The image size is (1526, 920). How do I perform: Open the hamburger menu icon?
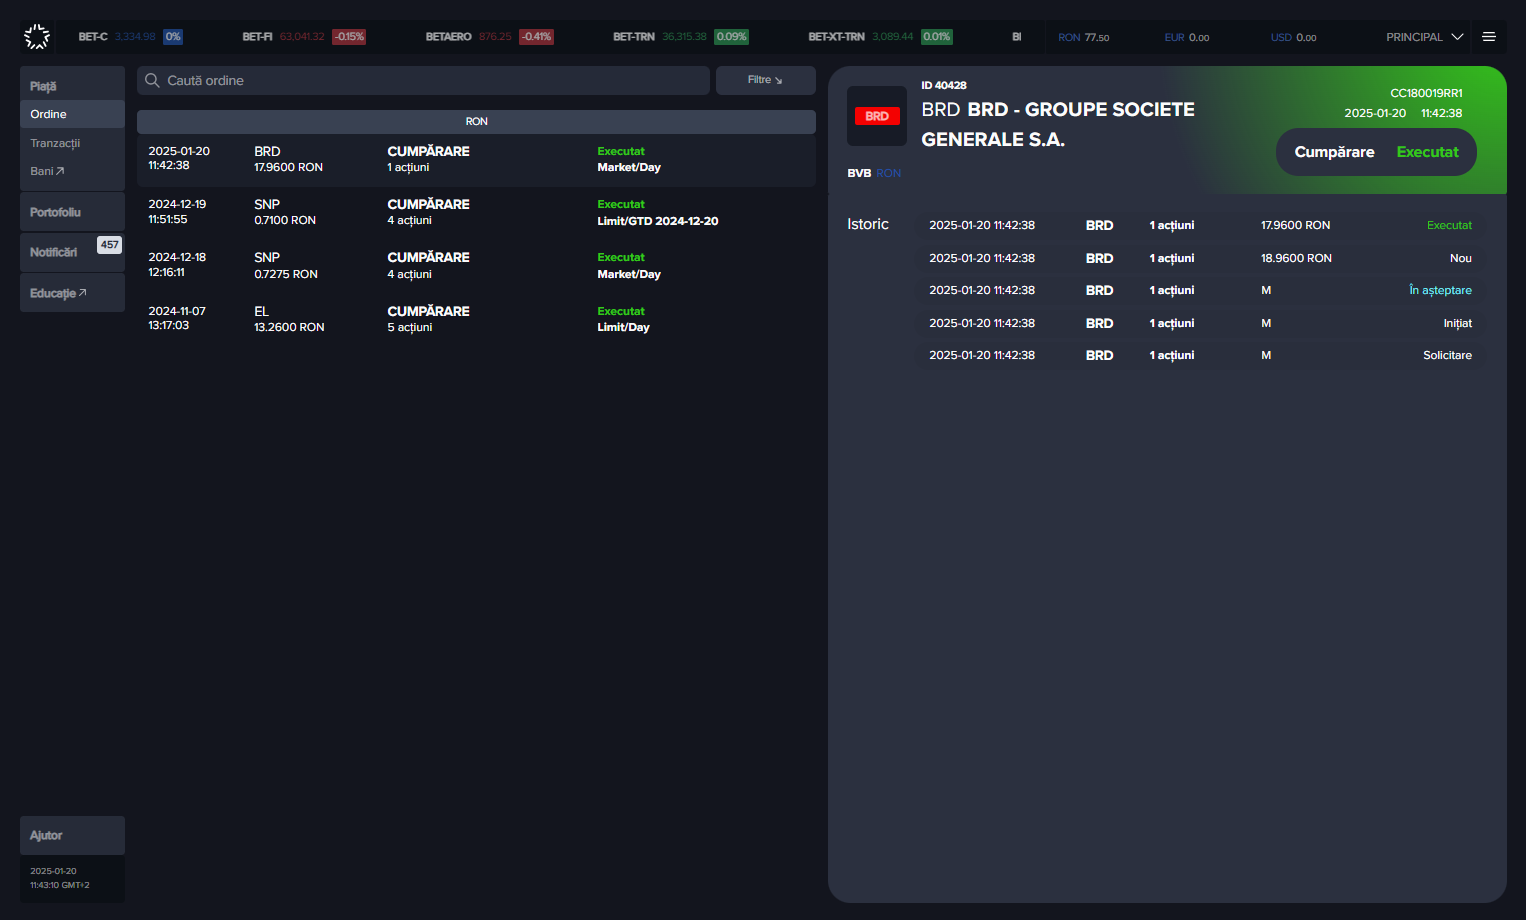[x=1489, y=37]
